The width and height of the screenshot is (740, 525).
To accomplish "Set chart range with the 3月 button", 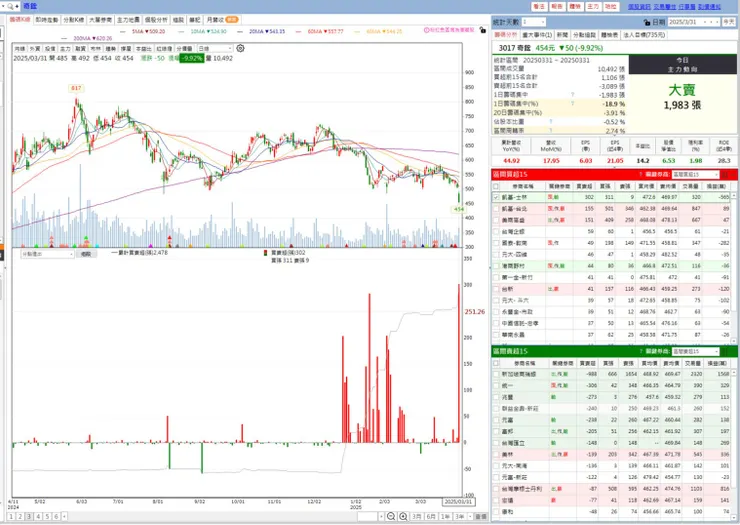I will 416,517.
